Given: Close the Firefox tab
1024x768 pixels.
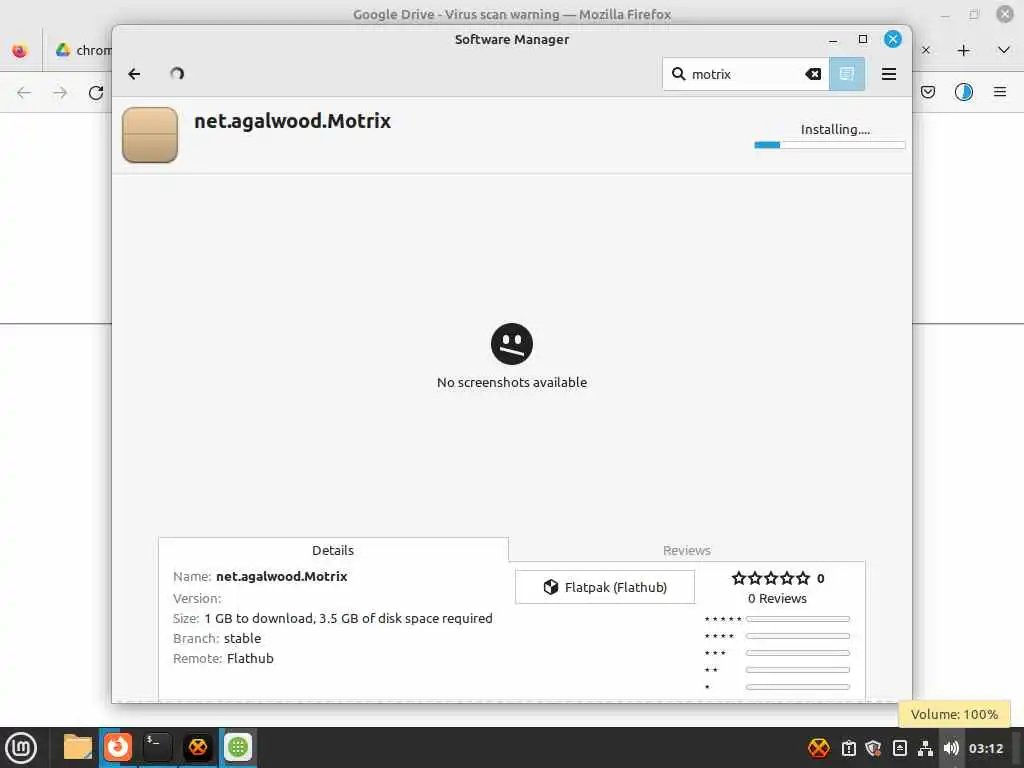Looking at the screenshot, I should tap(926, 50).
